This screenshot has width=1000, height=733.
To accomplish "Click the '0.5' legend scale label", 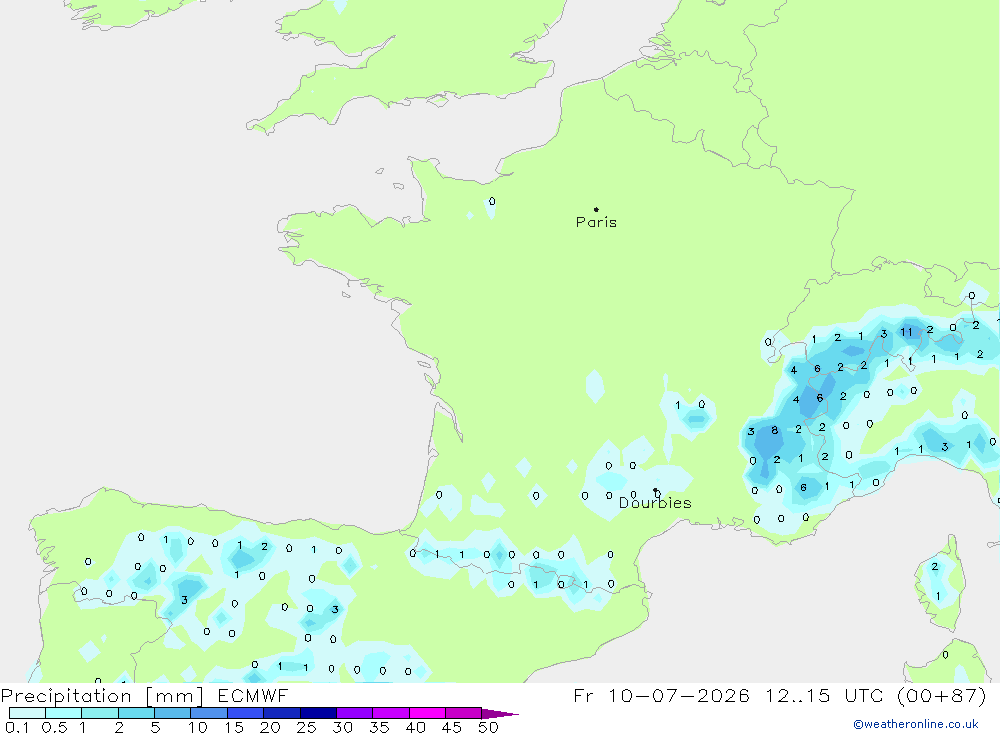I will (54, 727).
